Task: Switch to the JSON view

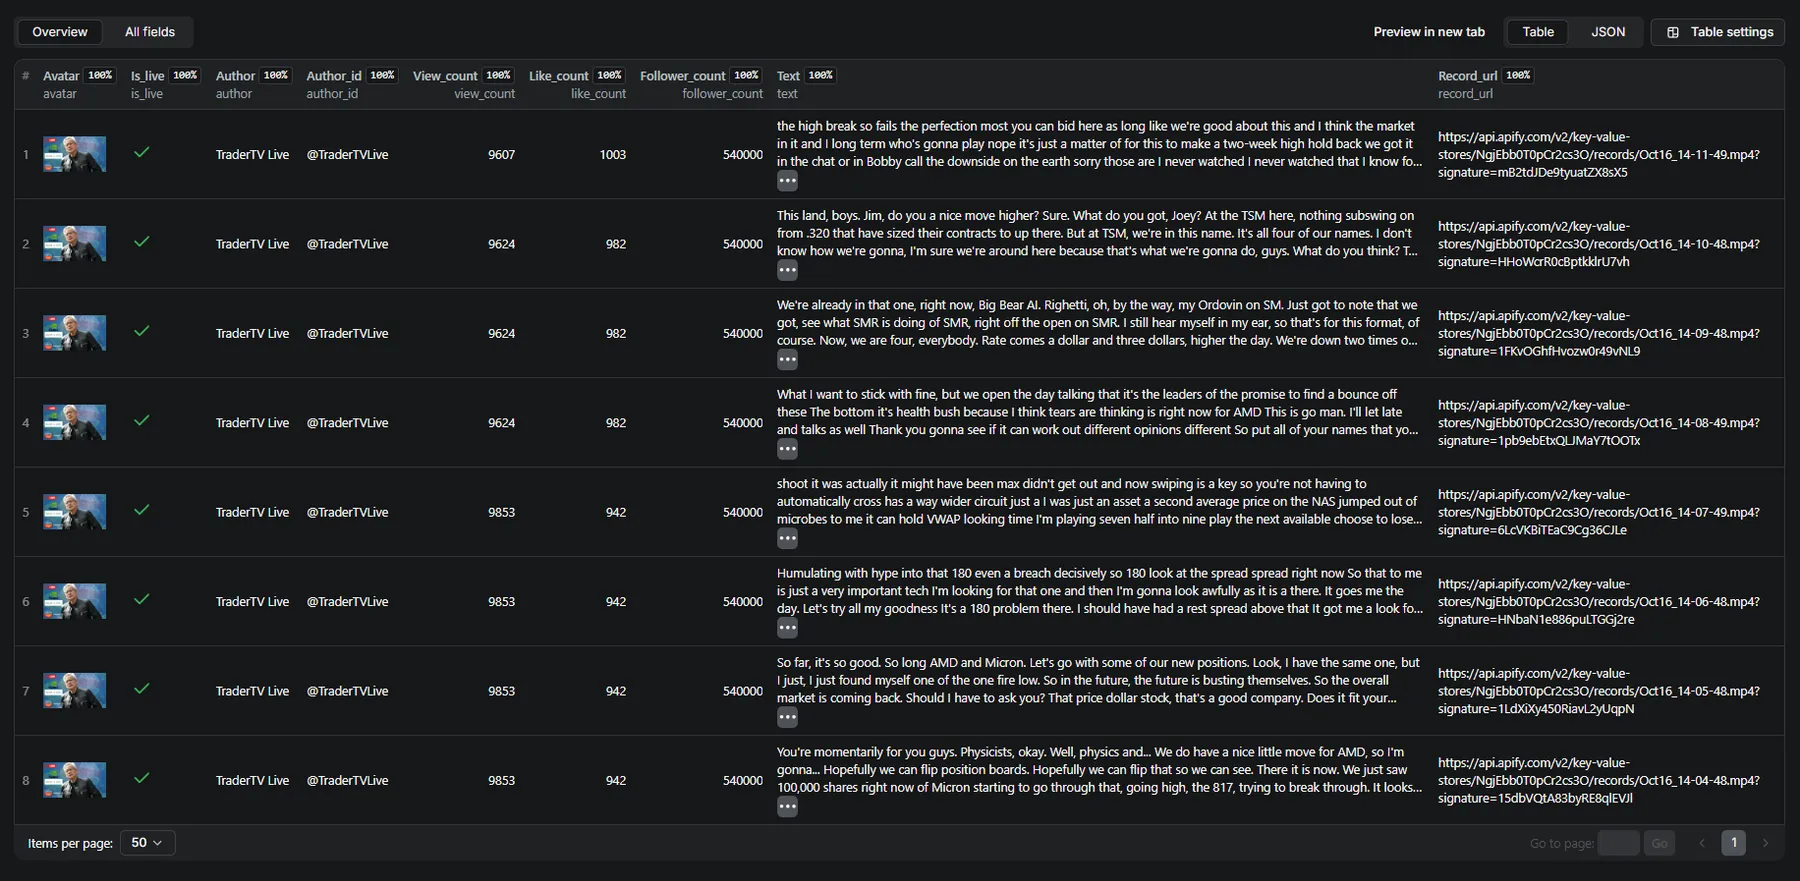Action: pos(1608,32)
